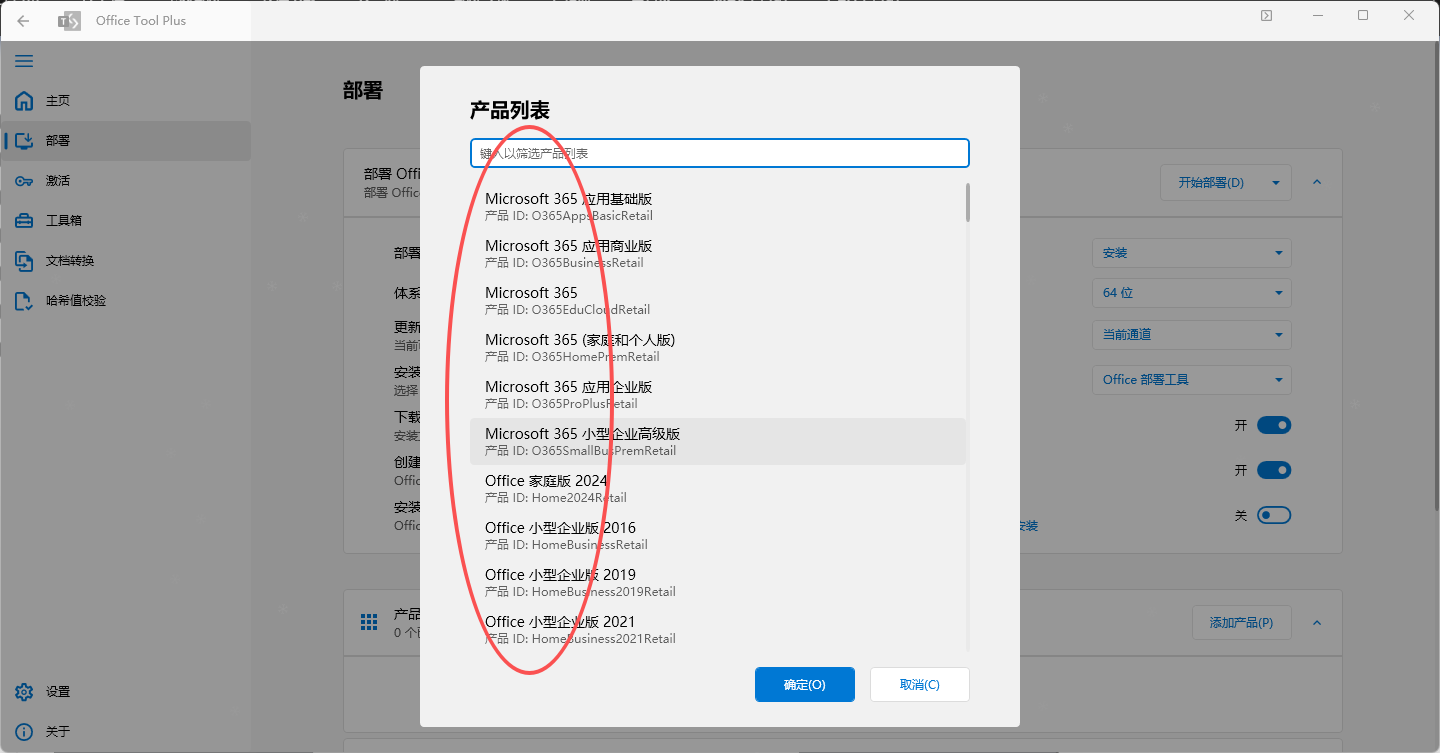This screenshot has height=753, width=1440.
Task: Open the 激活 activation page via key icon
Action: (x=24, y=180)
